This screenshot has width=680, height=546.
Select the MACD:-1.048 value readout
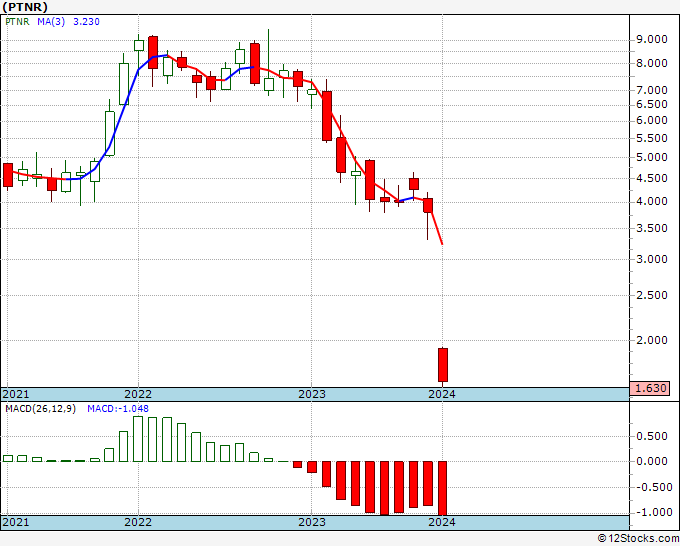pos(118,409)
